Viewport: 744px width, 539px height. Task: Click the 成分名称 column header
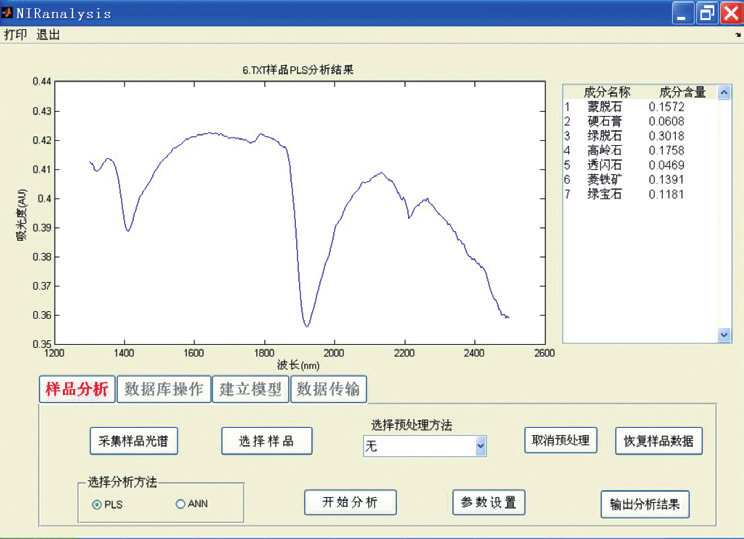click(x=607, y=92)
